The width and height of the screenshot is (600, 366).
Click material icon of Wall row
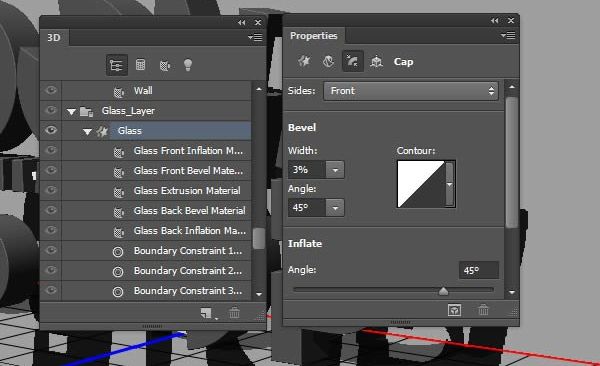pos(119,92)
